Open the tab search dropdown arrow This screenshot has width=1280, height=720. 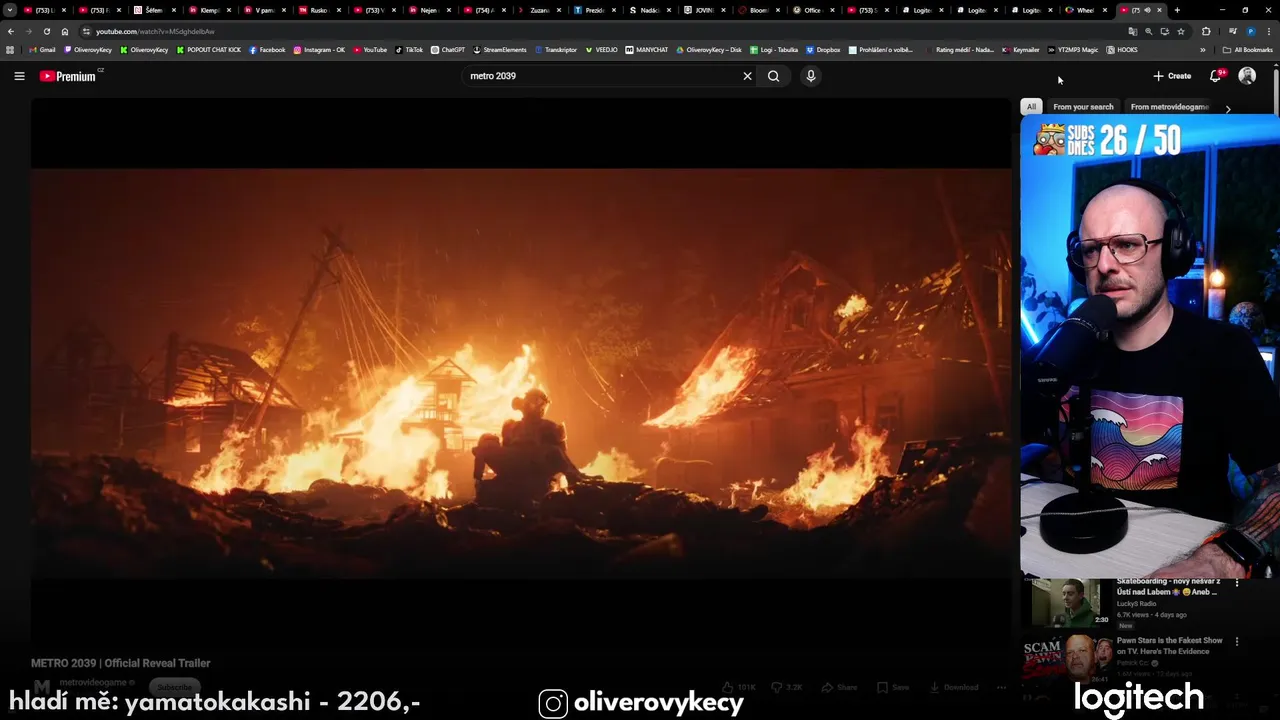10,10
